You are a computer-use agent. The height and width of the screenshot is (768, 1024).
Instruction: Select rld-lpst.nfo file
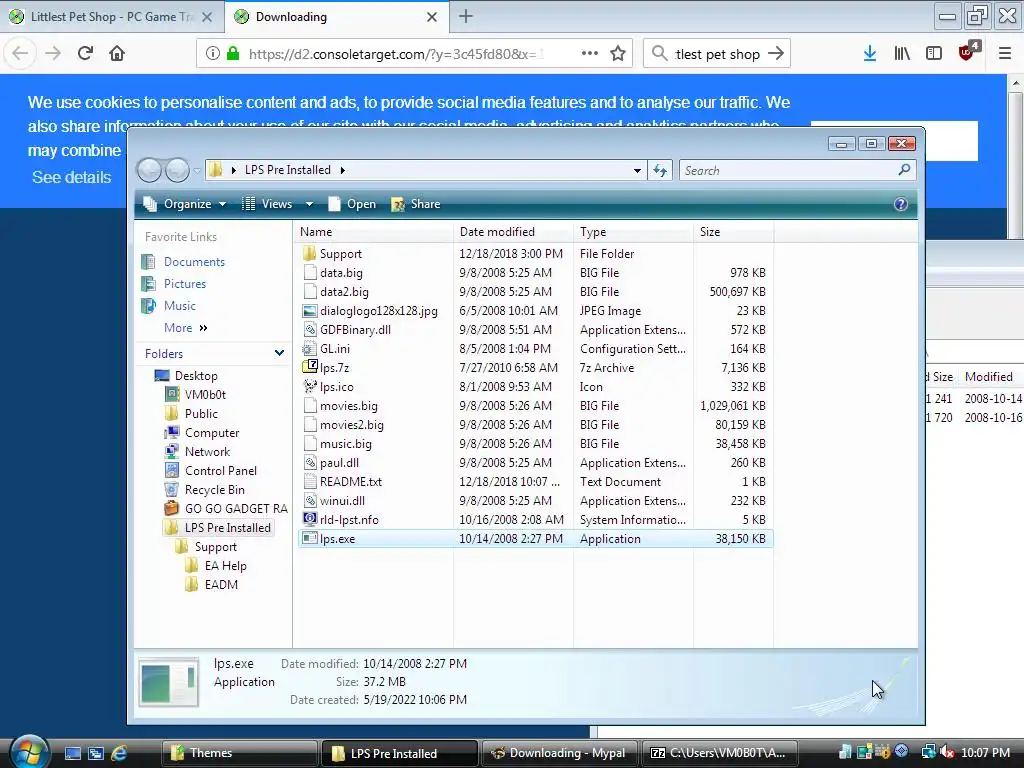pos(349,520)
